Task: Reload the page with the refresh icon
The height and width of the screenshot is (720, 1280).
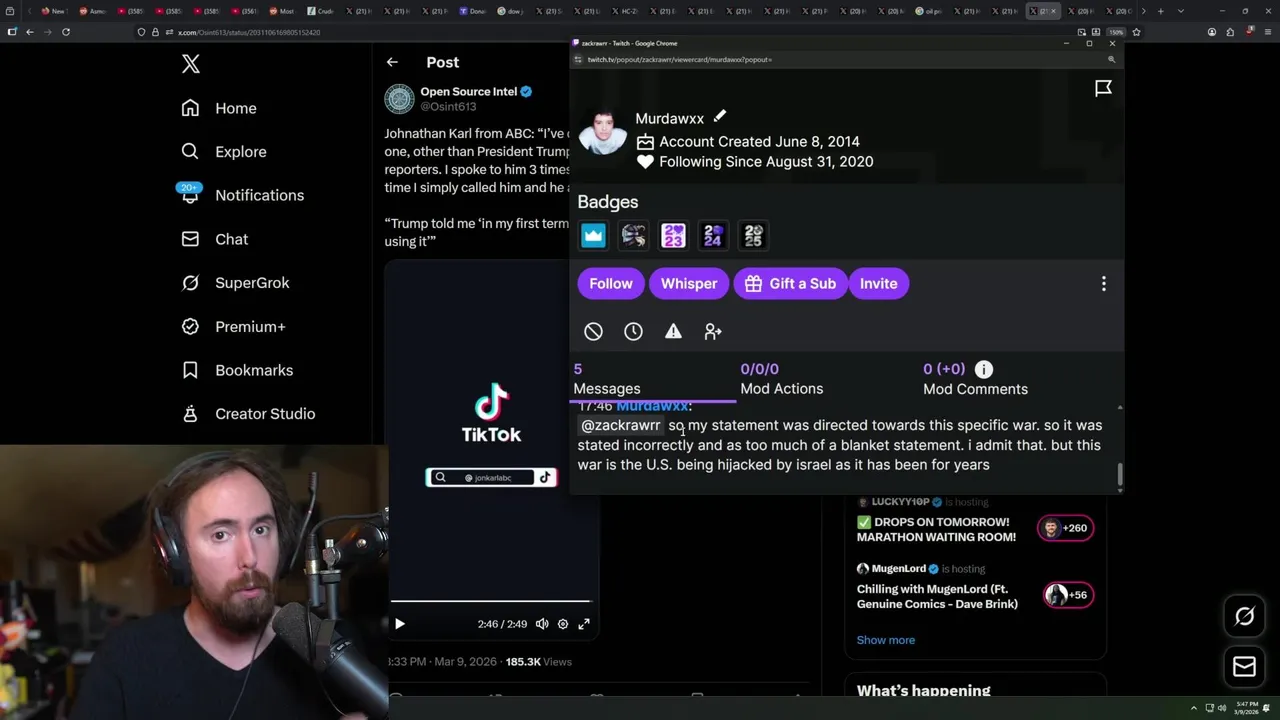Action: click(x=66, y=32)
